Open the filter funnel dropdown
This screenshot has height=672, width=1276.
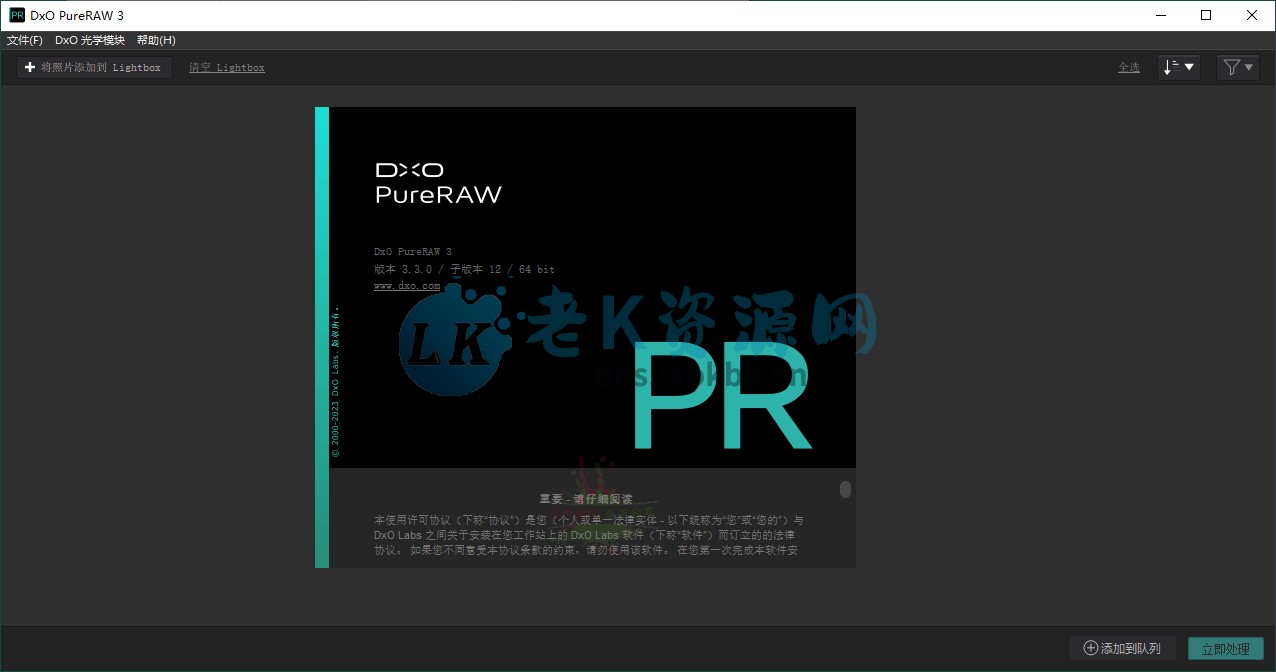(x=1238, y=67)
